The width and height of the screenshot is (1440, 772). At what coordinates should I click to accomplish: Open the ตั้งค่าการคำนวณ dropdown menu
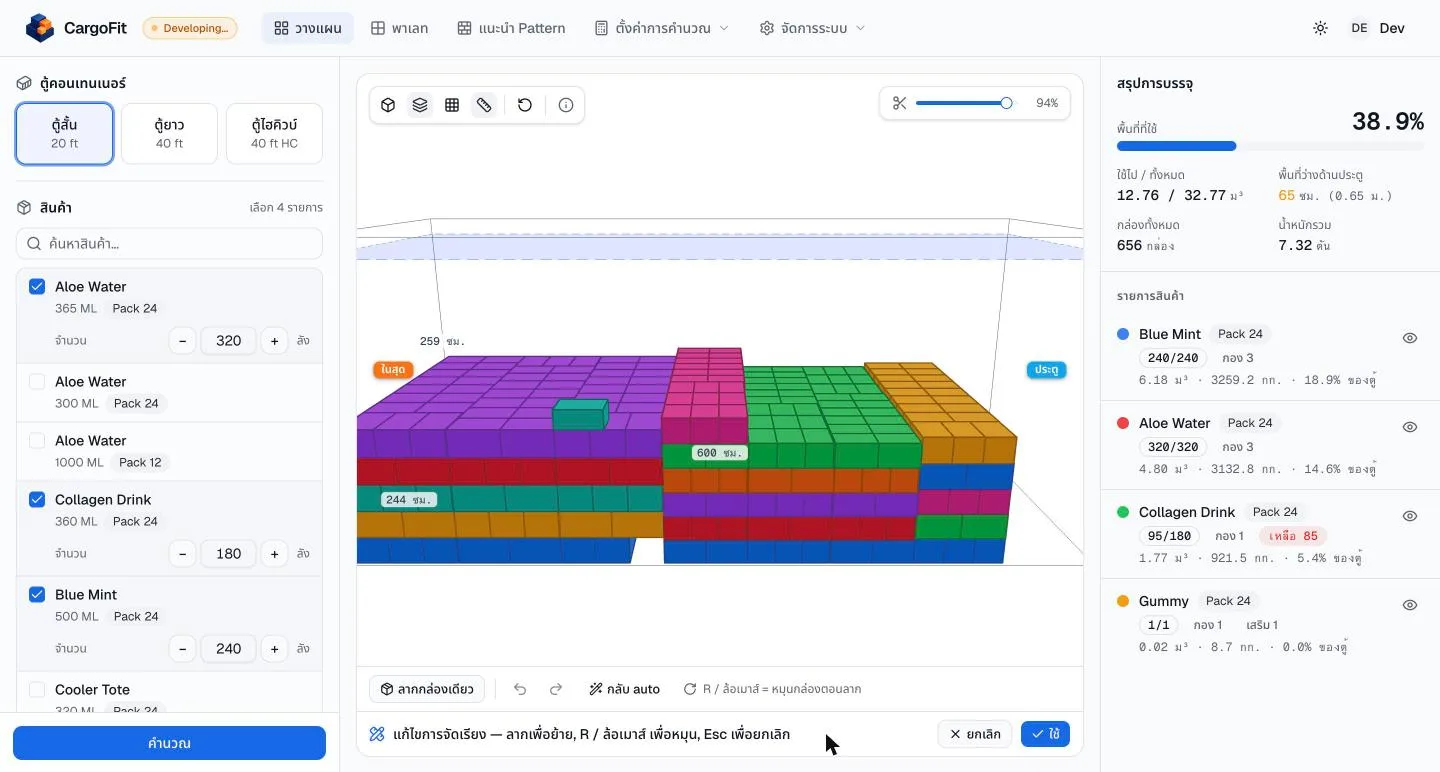coord(661,28)
